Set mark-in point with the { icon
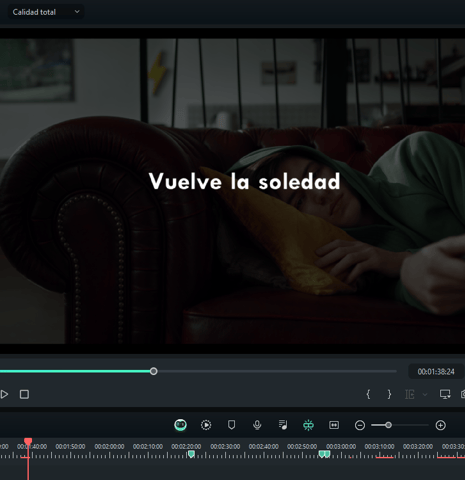 tap(368, 394)
